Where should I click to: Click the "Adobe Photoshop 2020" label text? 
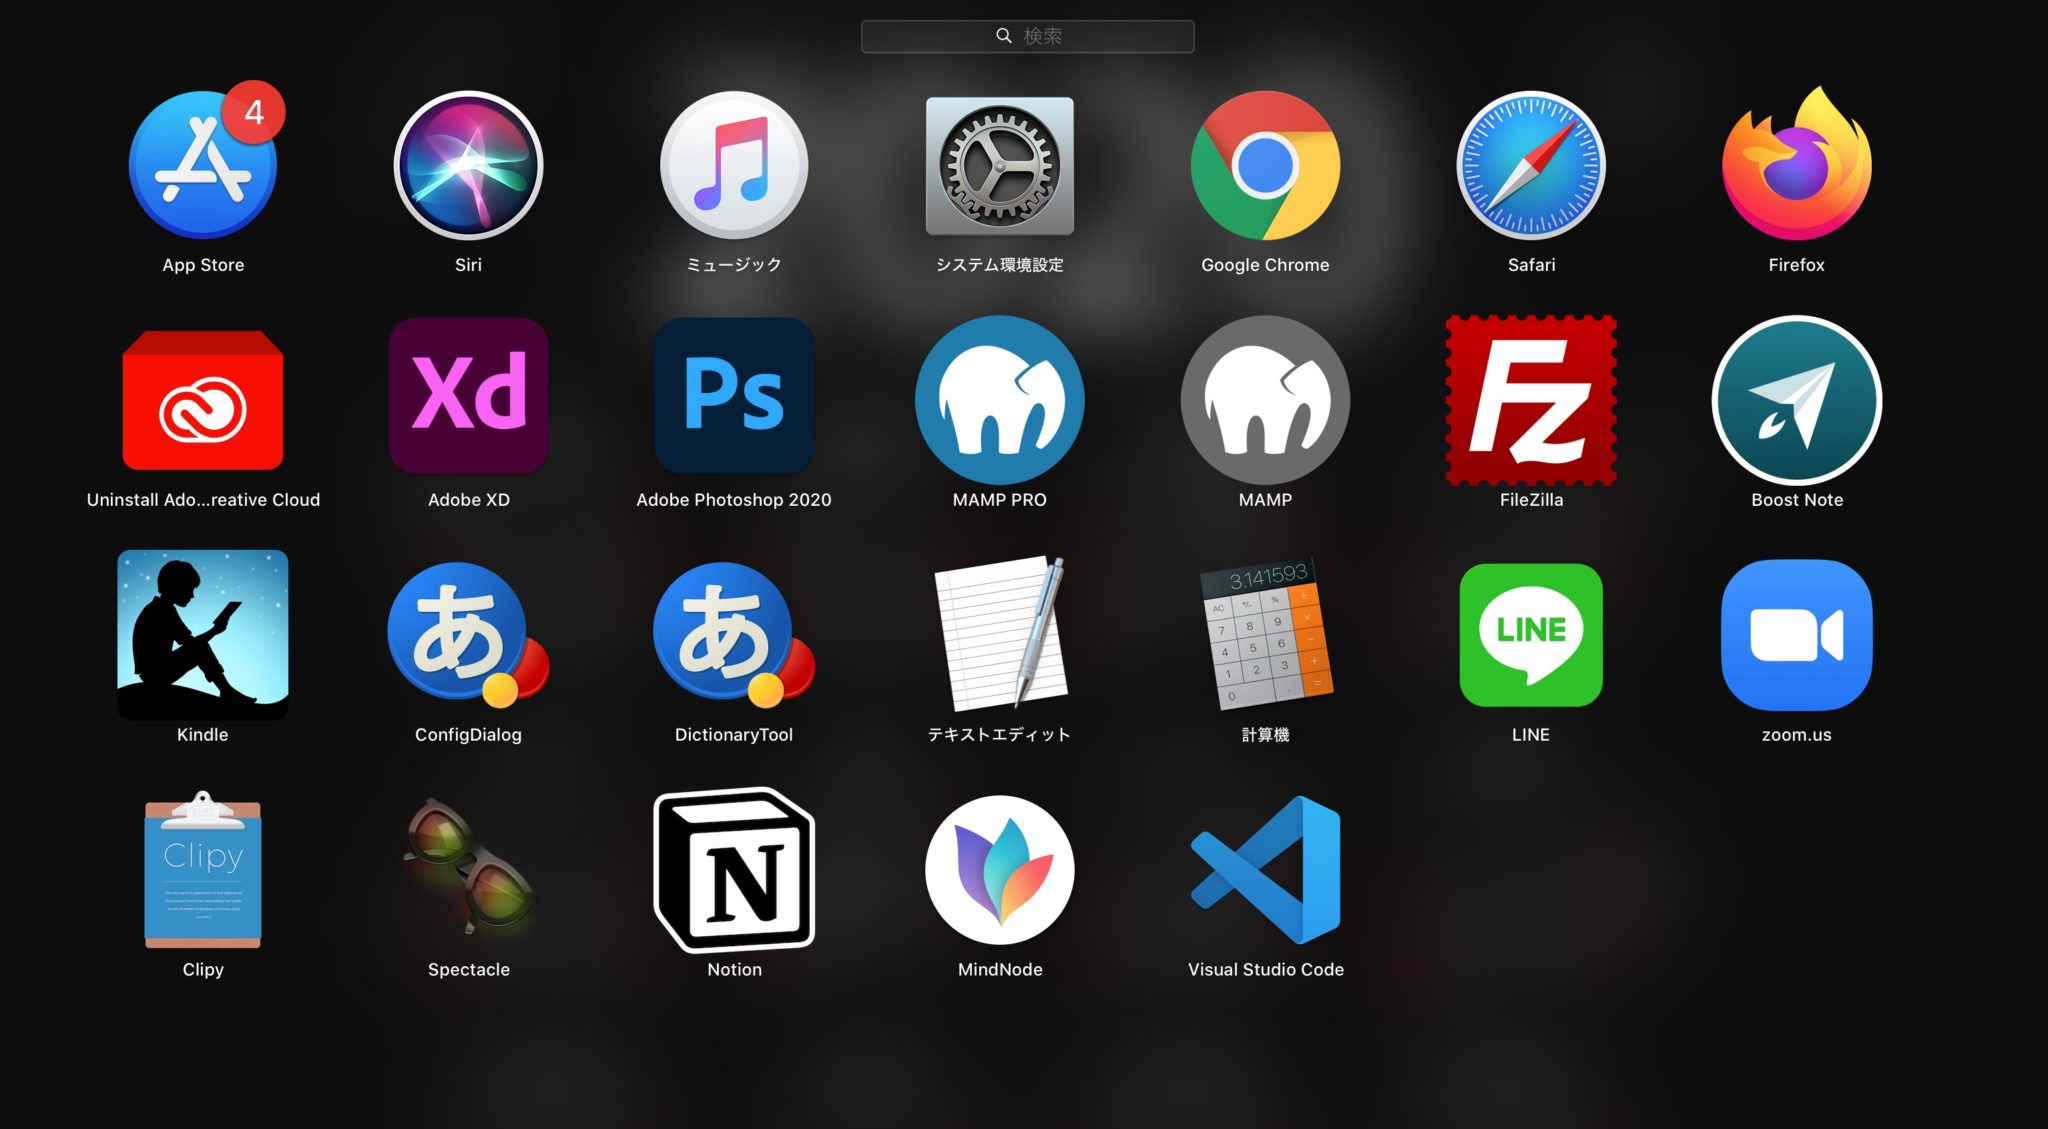[734, 500]
